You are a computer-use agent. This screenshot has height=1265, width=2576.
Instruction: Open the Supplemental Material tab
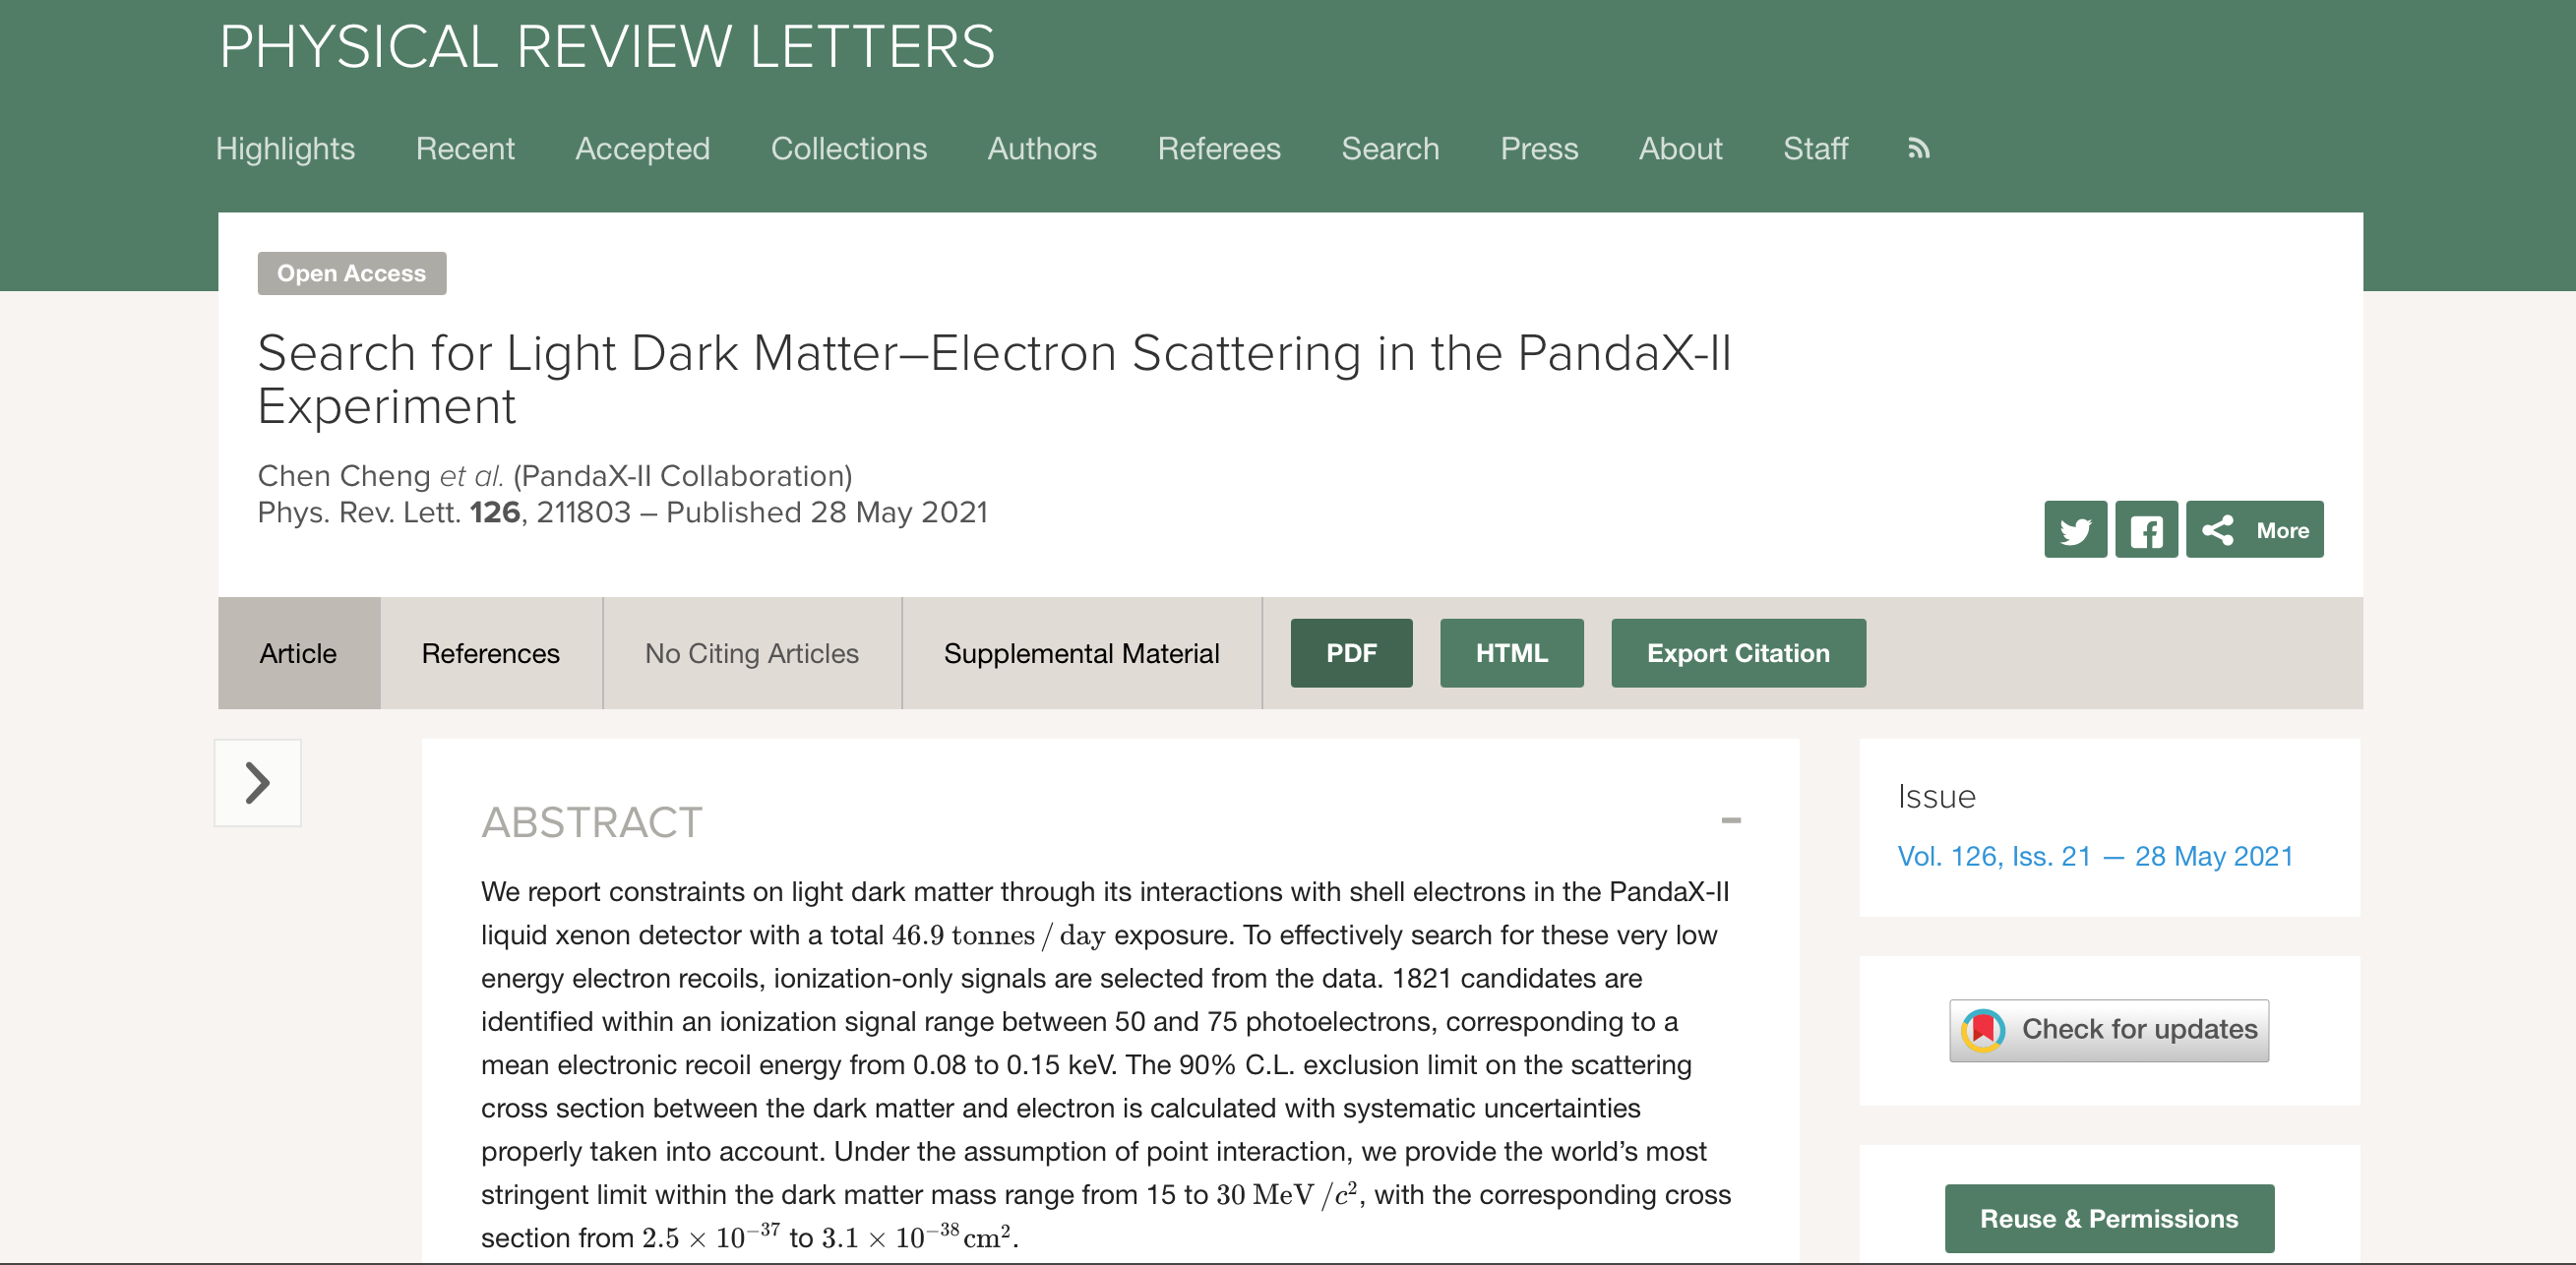1081,654
